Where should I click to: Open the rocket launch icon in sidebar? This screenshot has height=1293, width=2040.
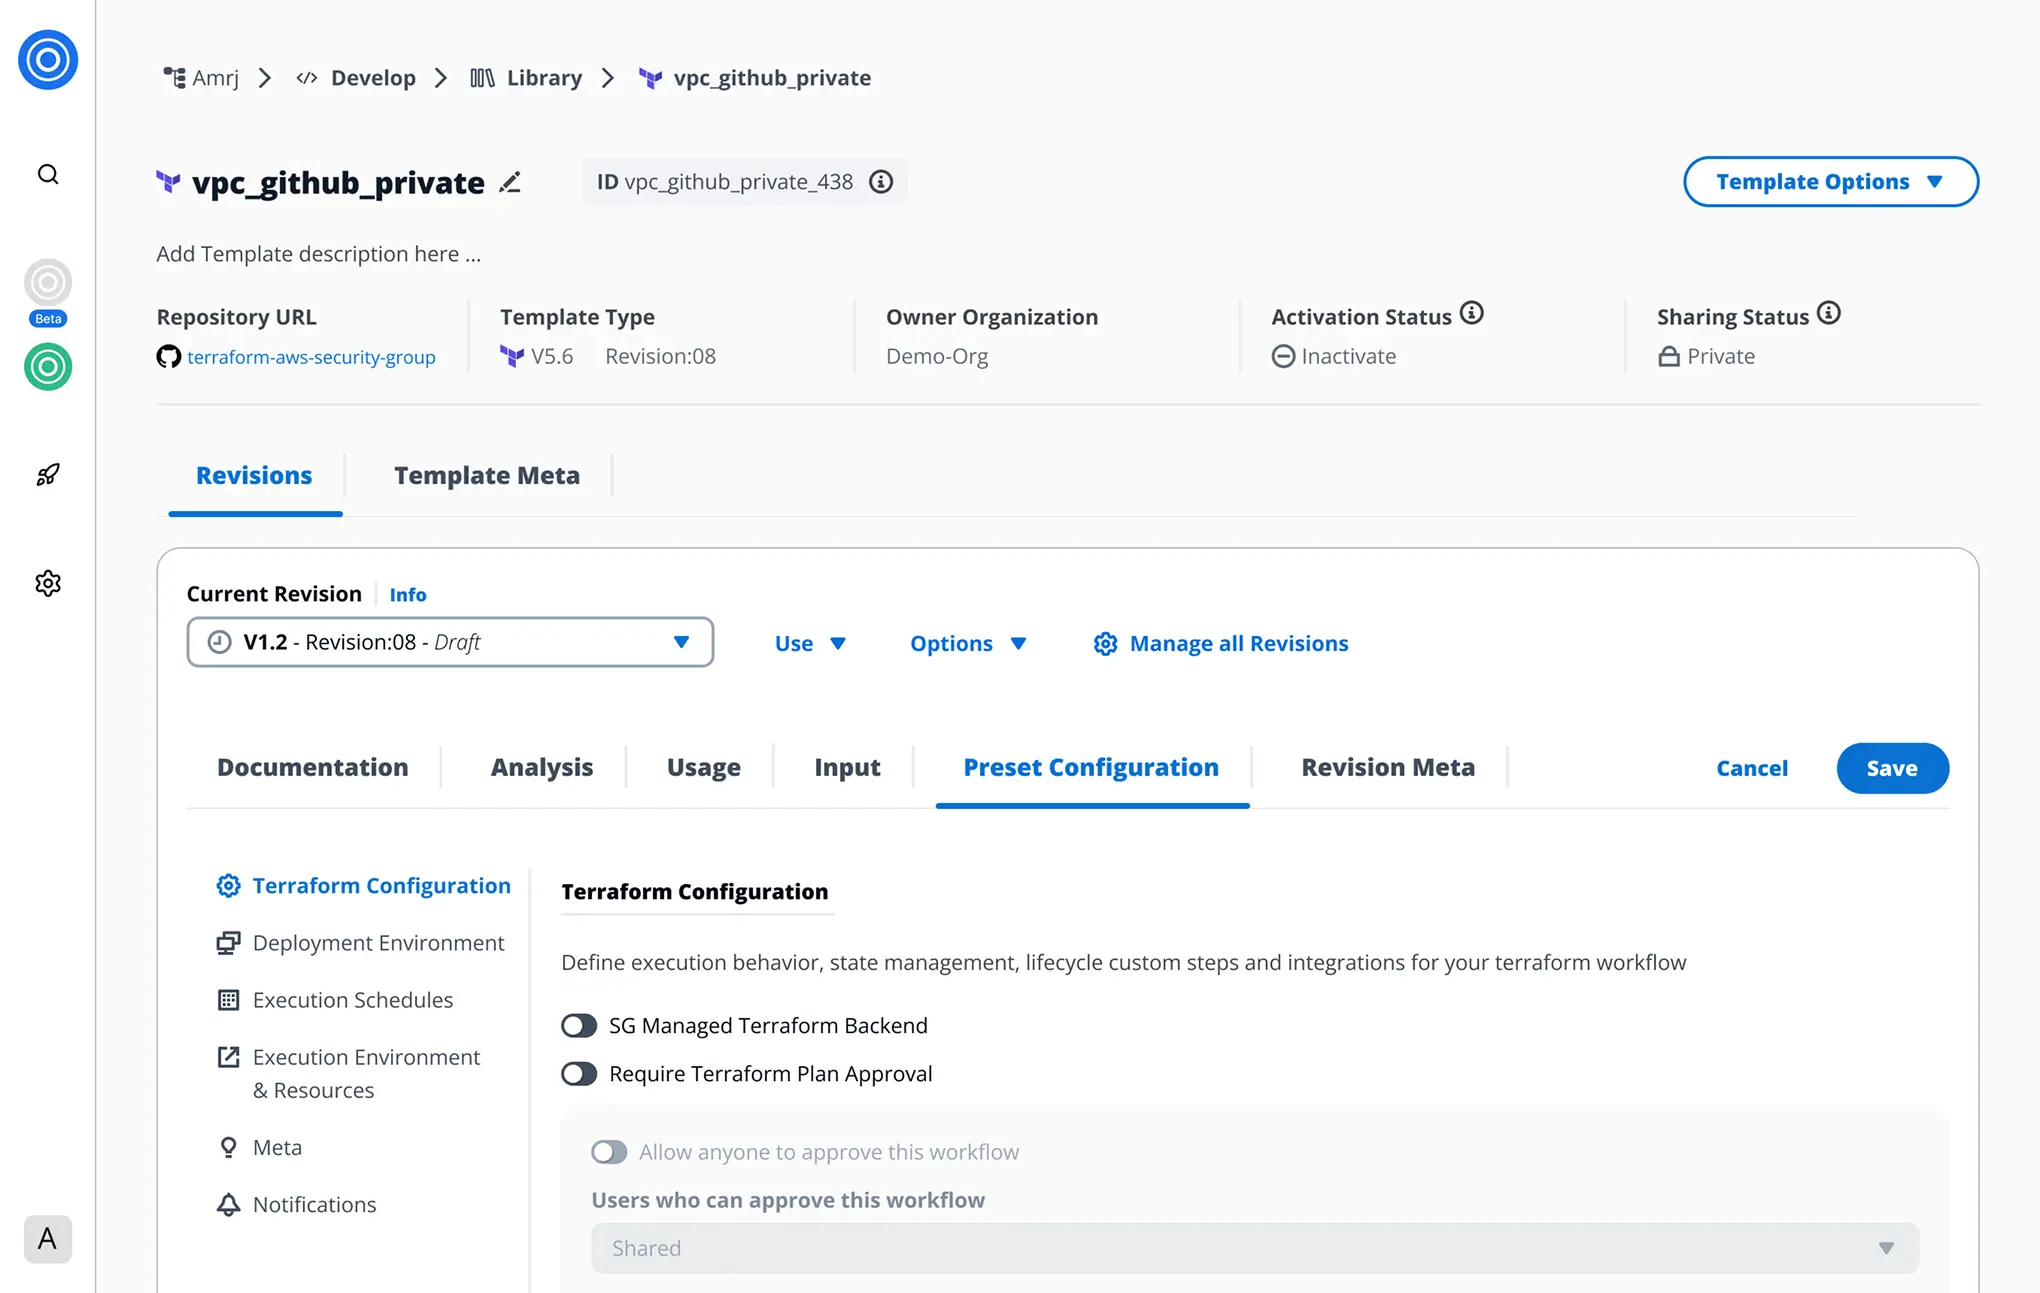click(48, 474)
